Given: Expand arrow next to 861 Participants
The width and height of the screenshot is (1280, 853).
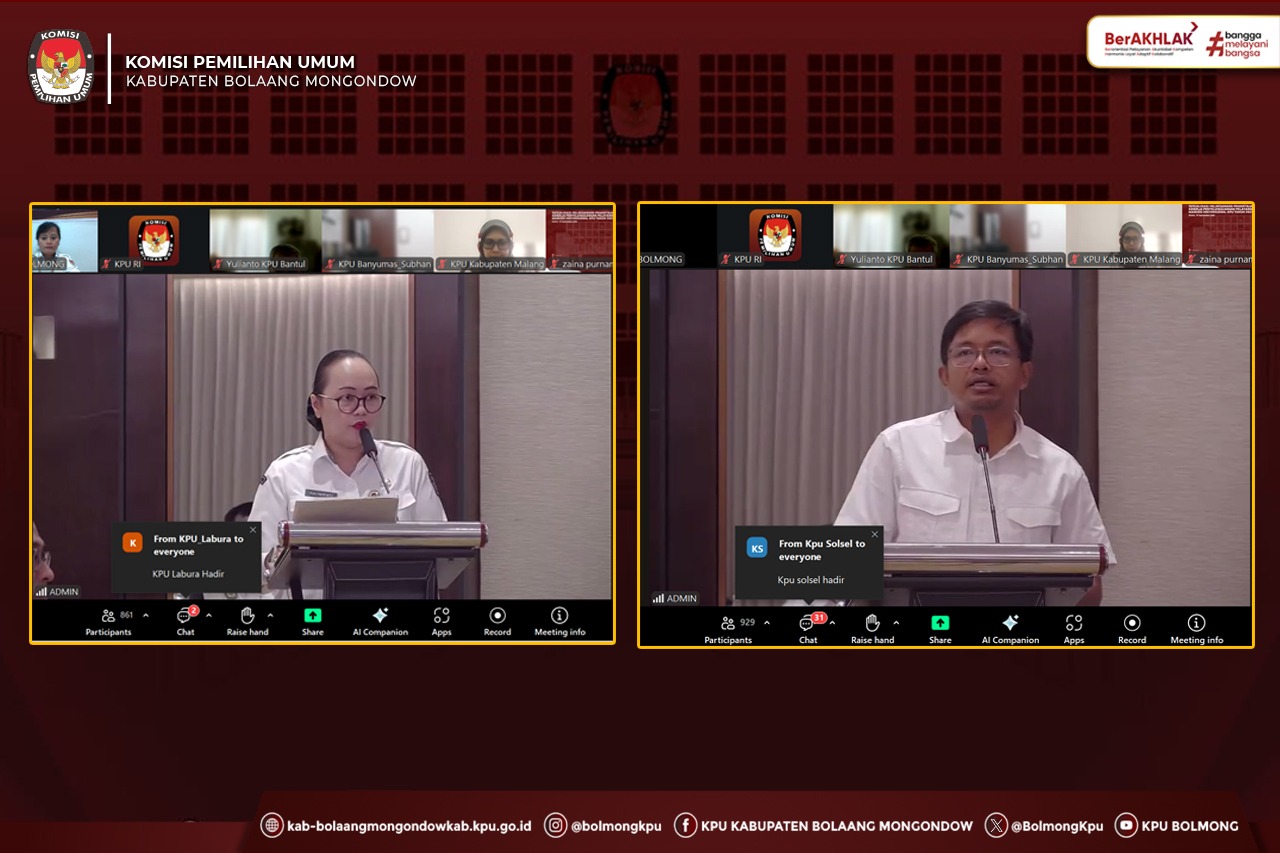Looking at the screenshot, I should [x=146, y=616].
